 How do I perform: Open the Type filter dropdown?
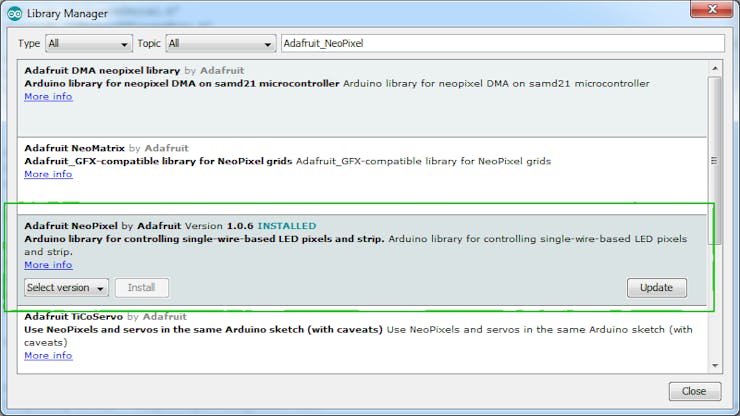(x=89, y=43)
